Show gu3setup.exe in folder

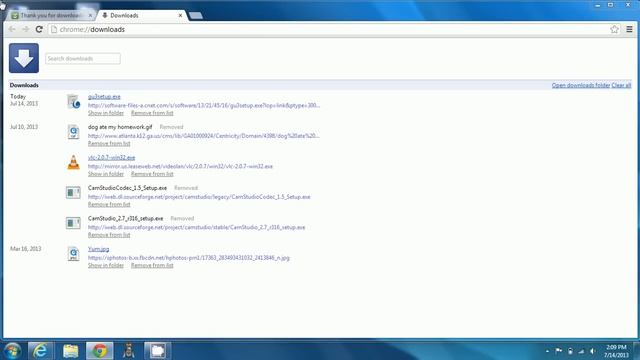coord(106,113)
